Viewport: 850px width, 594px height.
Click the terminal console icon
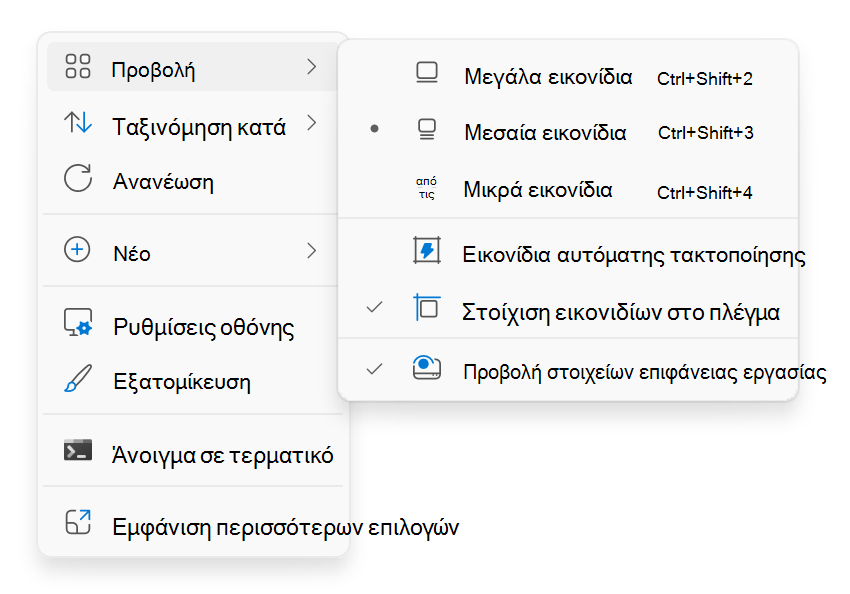pos(78,450)
